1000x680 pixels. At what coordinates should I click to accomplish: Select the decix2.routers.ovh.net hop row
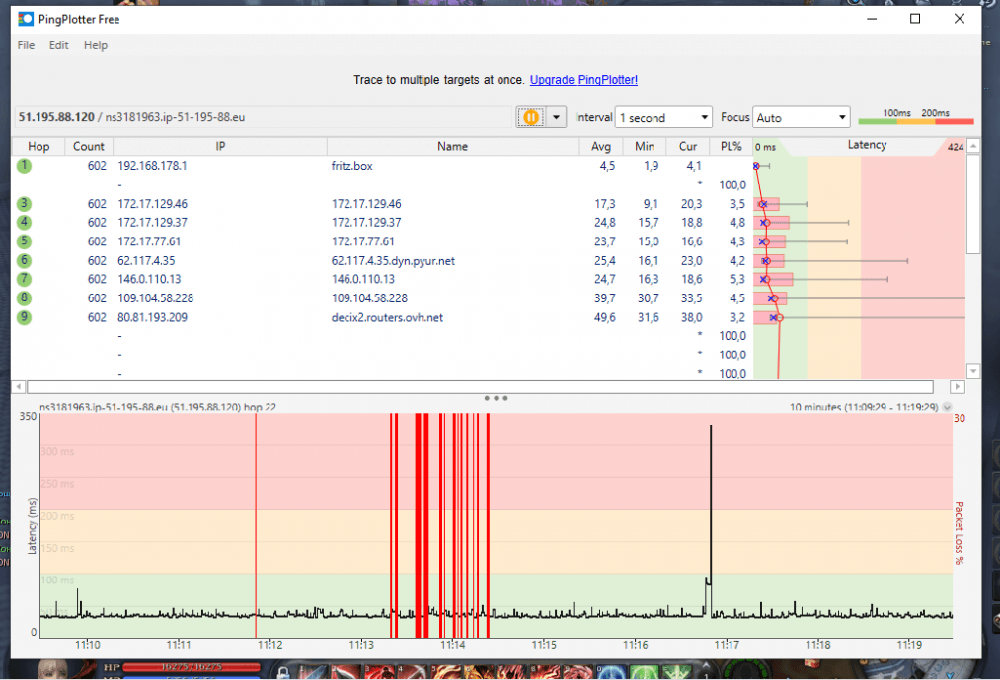coord(386,318)
